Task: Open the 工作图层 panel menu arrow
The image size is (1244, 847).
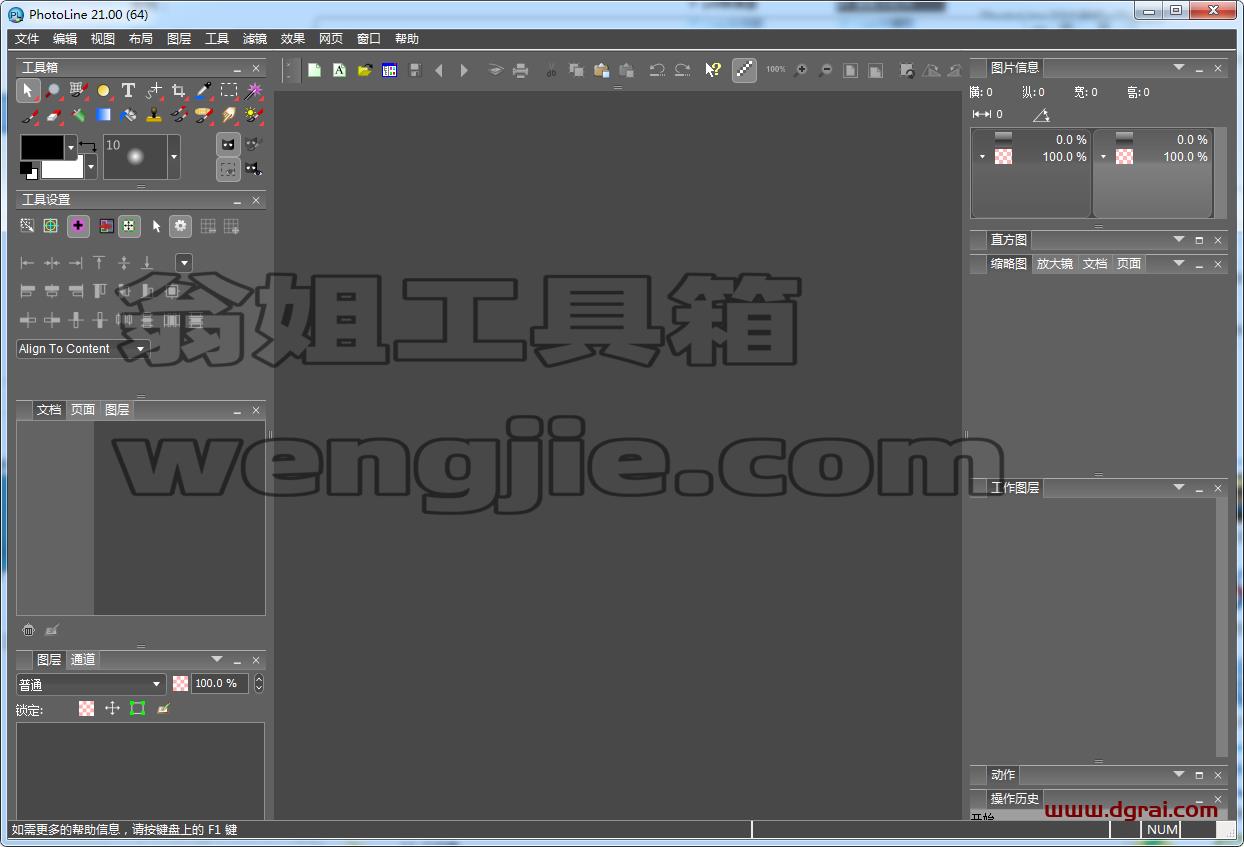Action: 1179,488
